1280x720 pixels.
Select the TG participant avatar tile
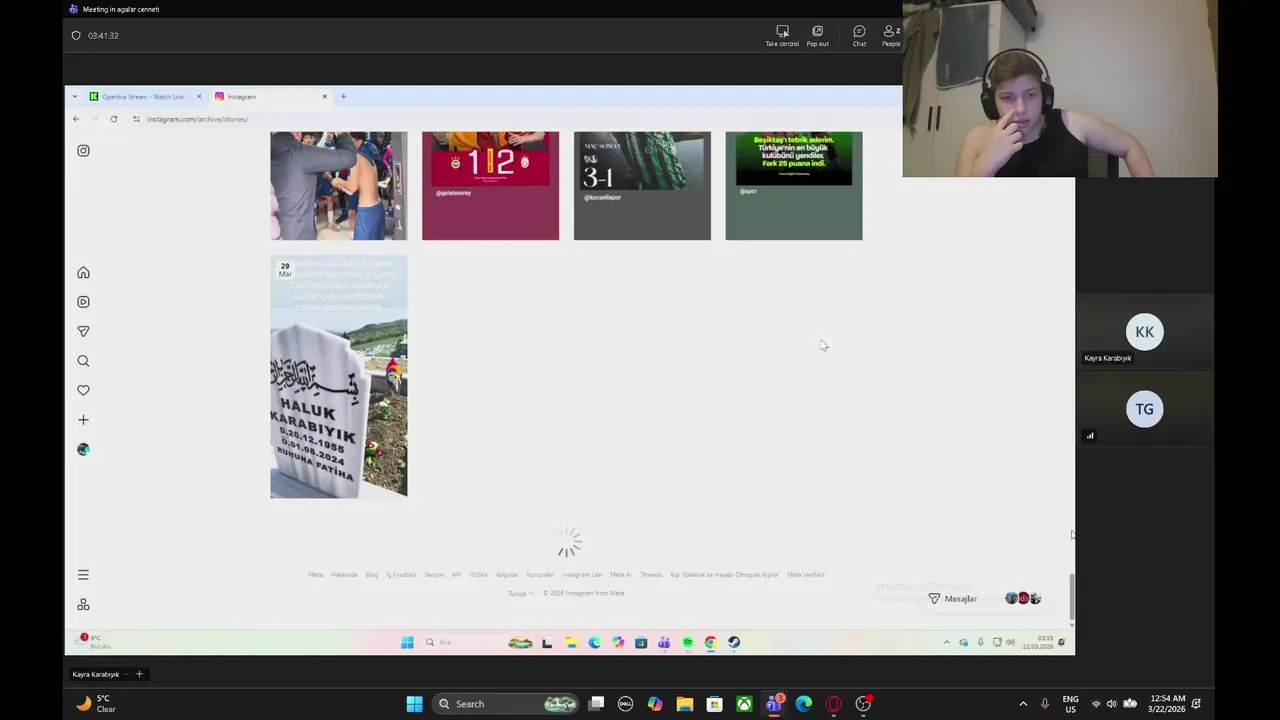(x=1145, y=409)
